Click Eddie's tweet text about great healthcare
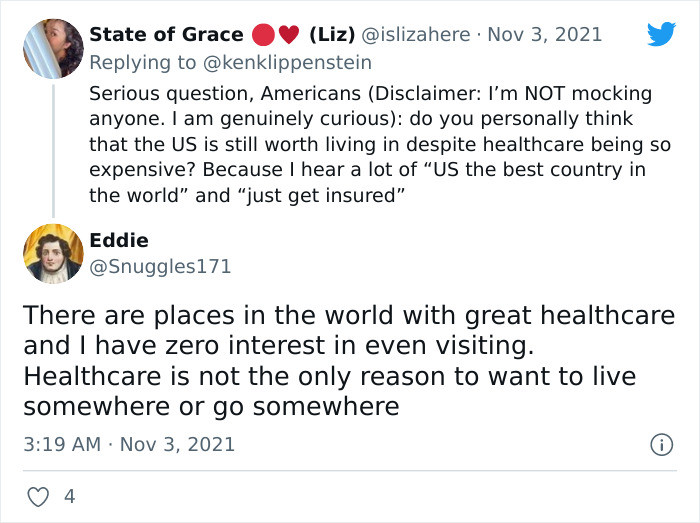 click(x=349, y=361)
